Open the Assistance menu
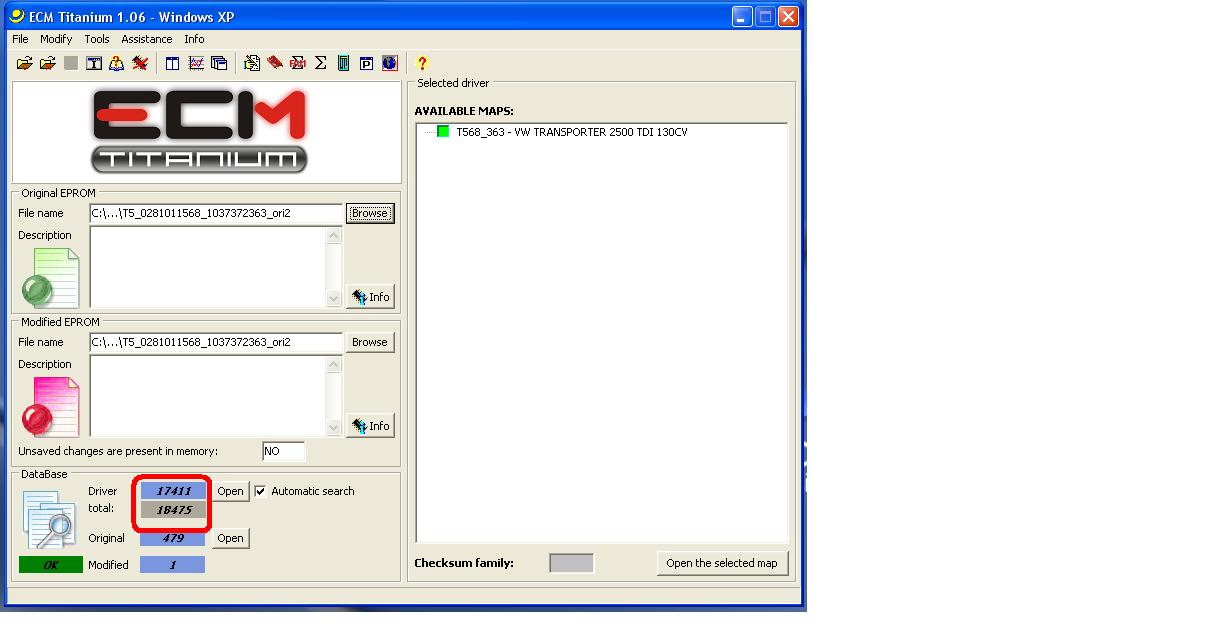 point(147,39)
